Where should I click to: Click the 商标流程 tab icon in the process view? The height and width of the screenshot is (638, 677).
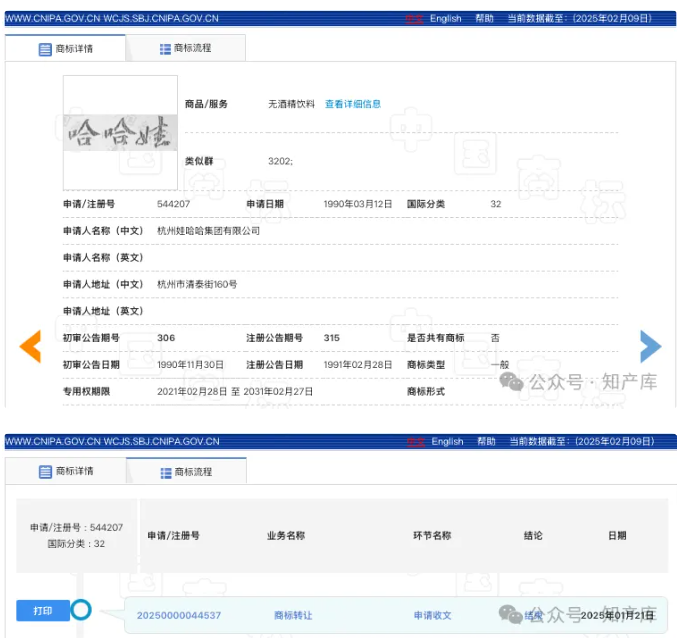tap(166, 472)
